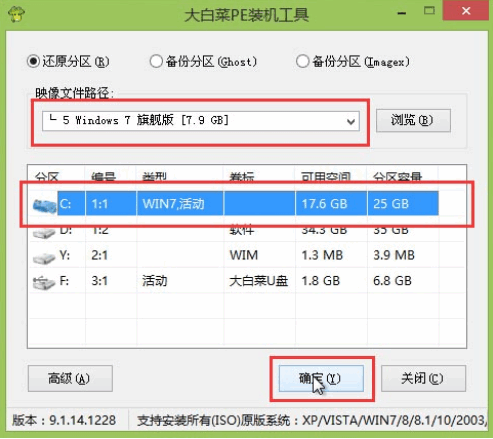Click the 分区容量 column header
493x439 pixels.
pyautogui.click(x=397, y=177)
